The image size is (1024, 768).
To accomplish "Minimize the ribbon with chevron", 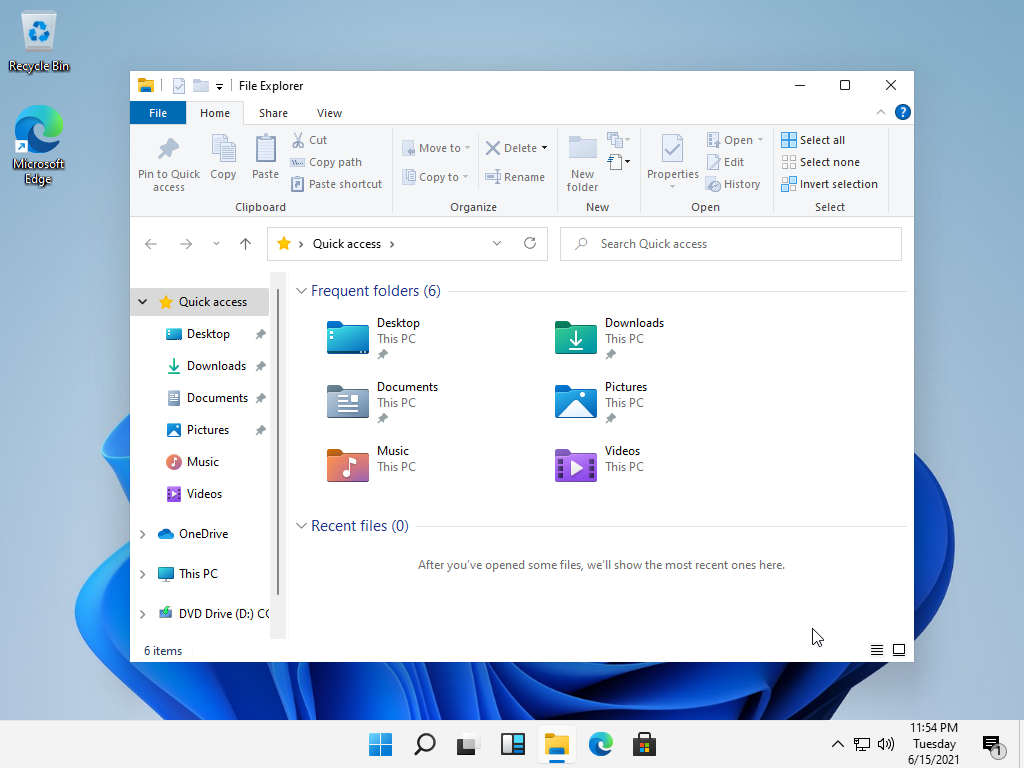I will 880,112.
